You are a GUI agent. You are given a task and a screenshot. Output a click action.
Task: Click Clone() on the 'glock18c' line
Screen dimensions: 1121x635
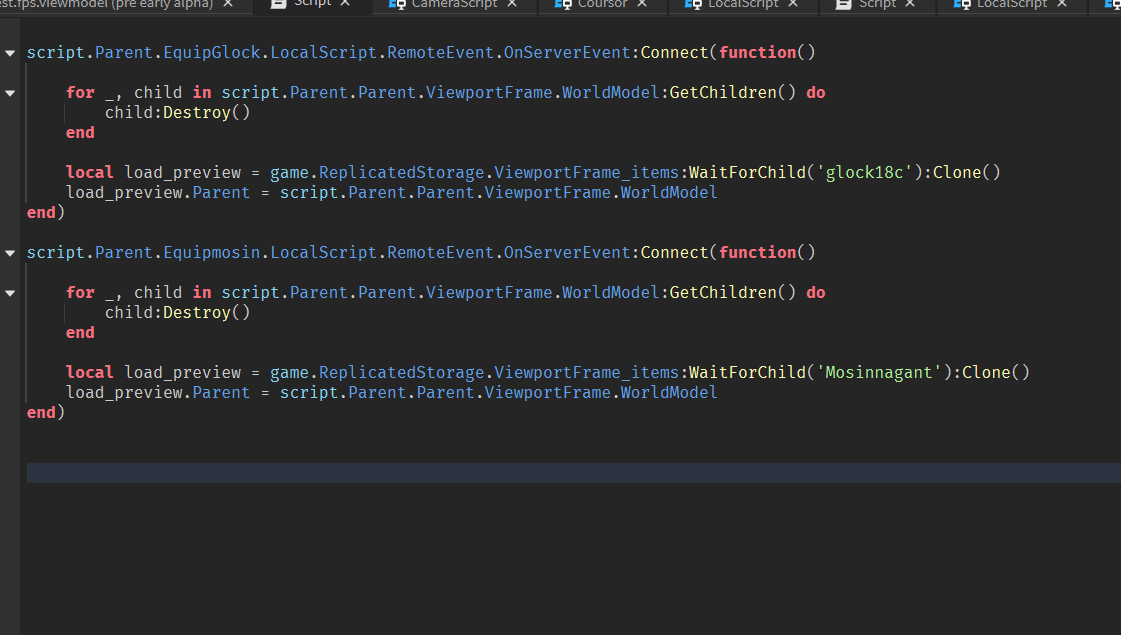click(967, 173)
